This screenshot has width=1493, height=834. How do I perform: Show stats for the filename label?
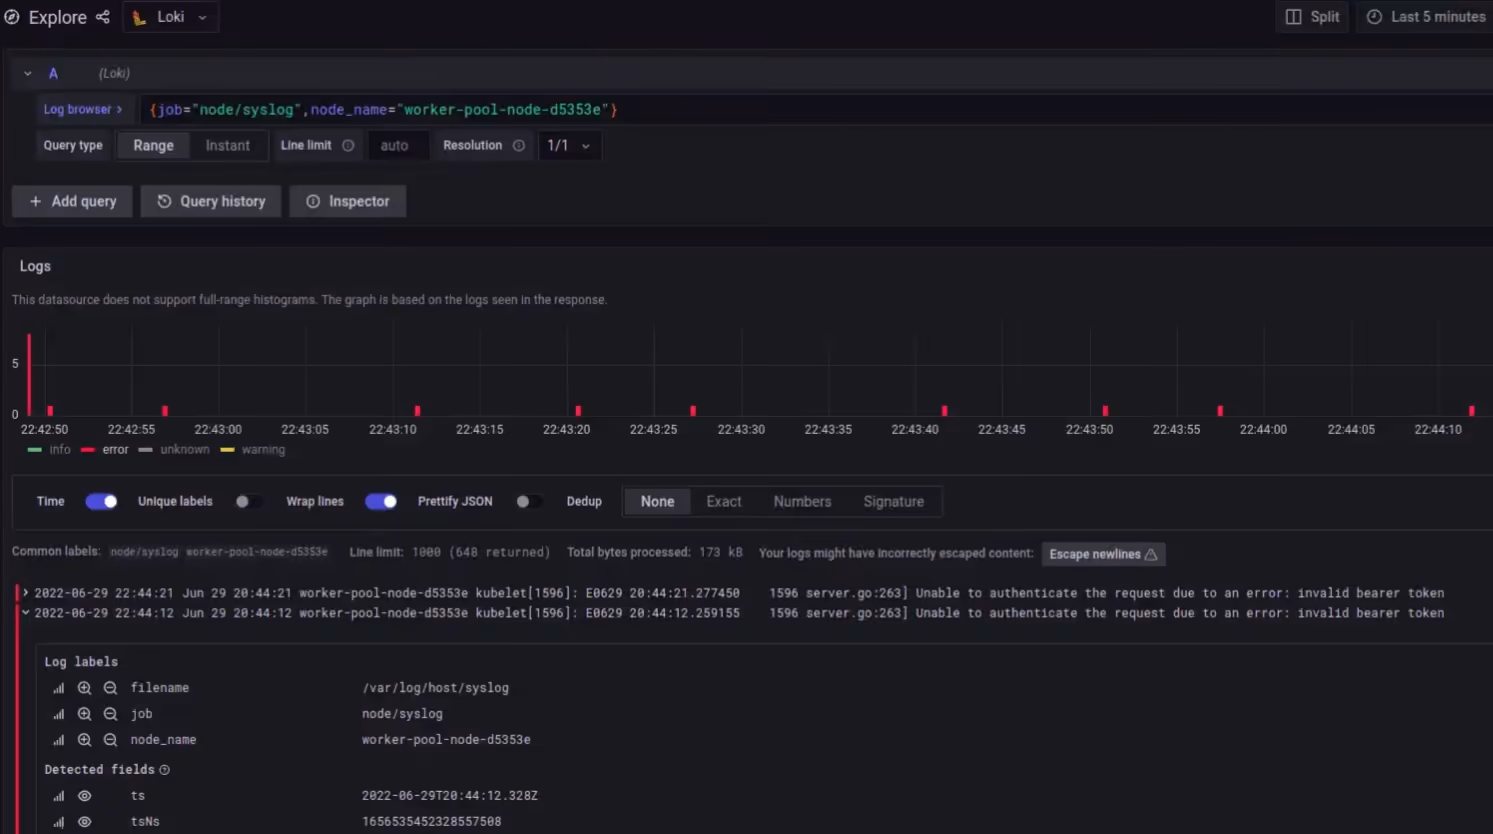click(57, 687)
